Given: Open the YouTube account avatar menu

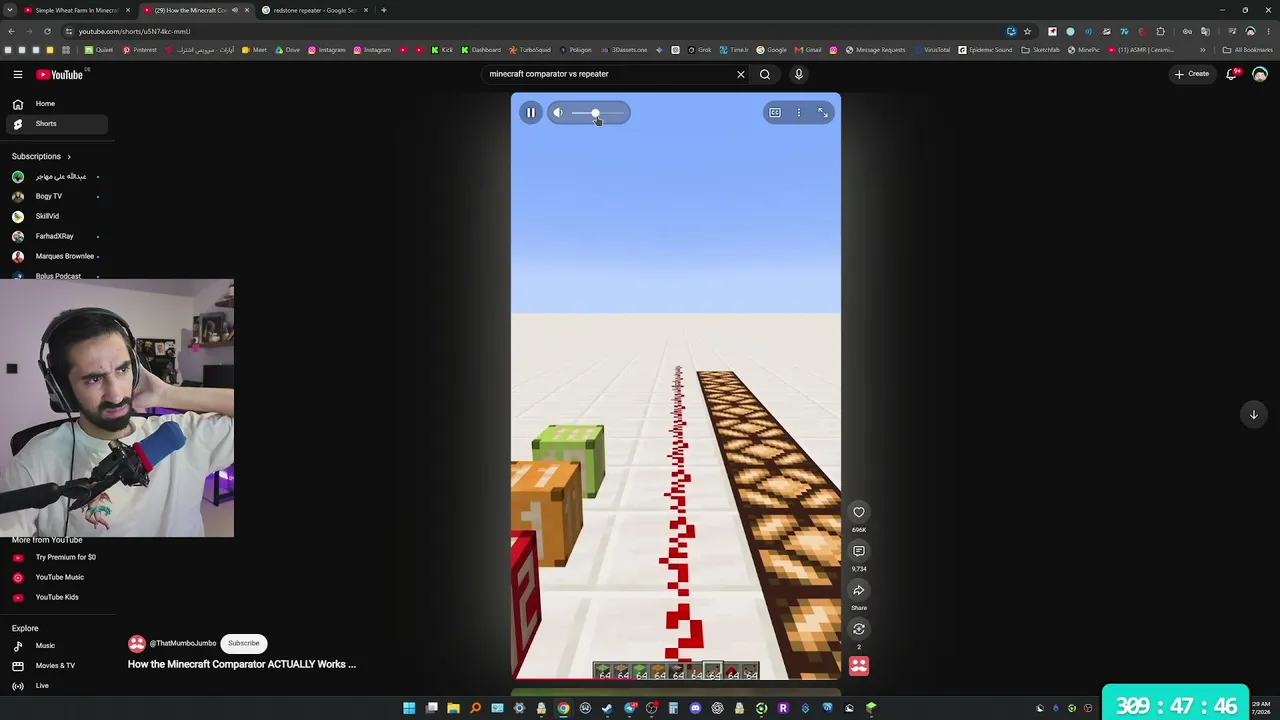Looking at the screenshot, I should (x=1260, y=74).
